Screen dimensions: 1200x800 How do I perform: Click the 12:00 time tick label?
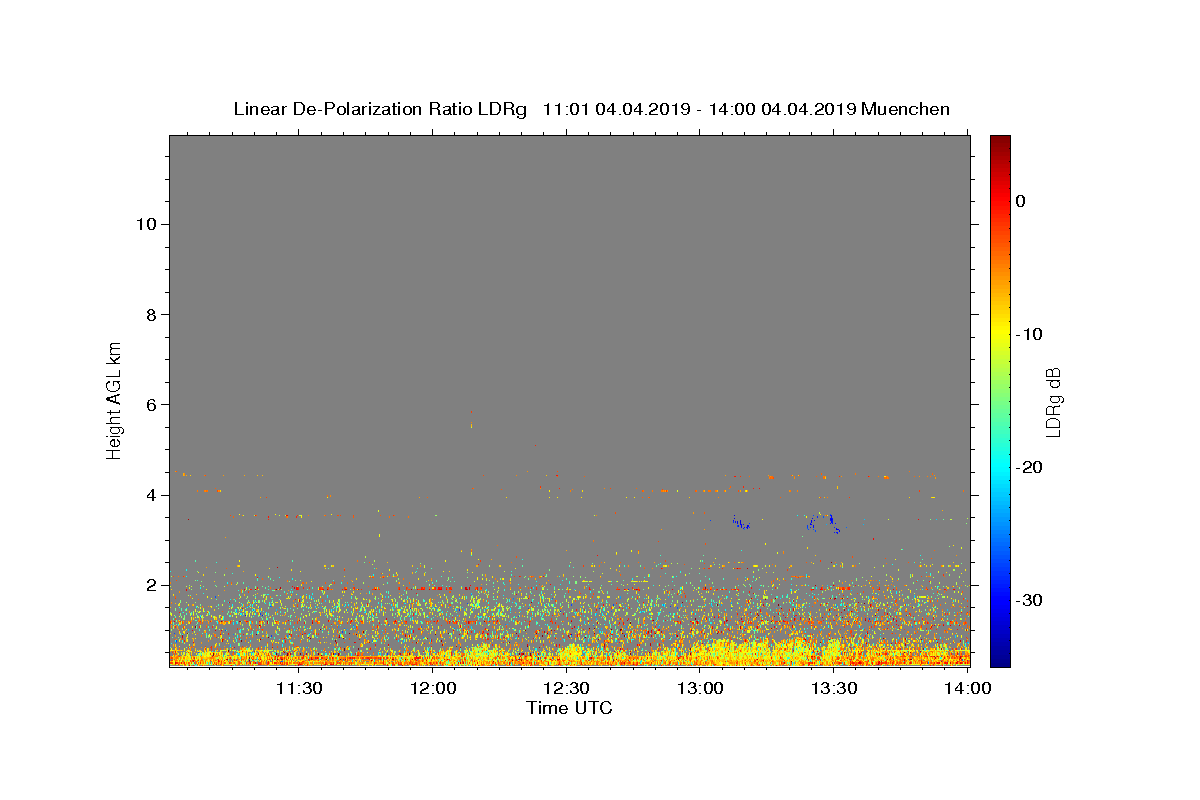433,688
